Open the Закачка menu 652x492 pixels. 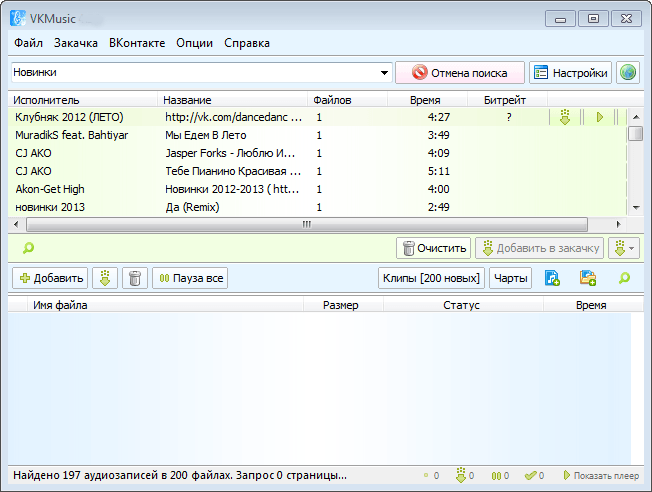point(76,43)
